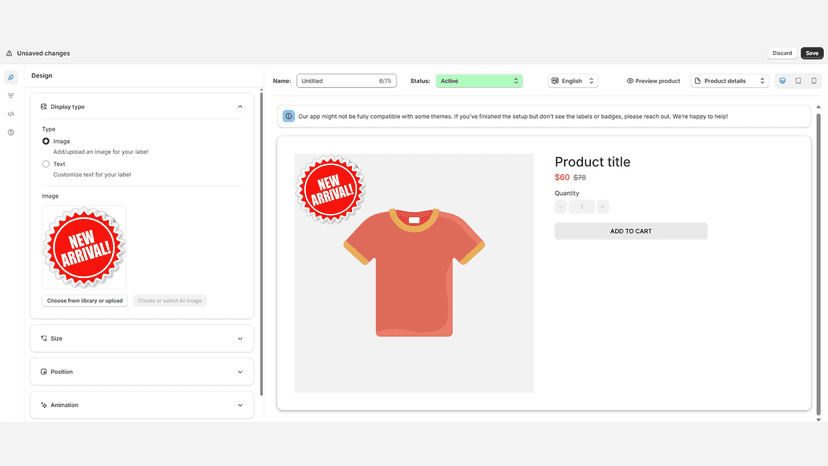
Task: Click the New Arrival image thumbnail in Design panel
Action: pyautogui.click(x=84, y=247)
